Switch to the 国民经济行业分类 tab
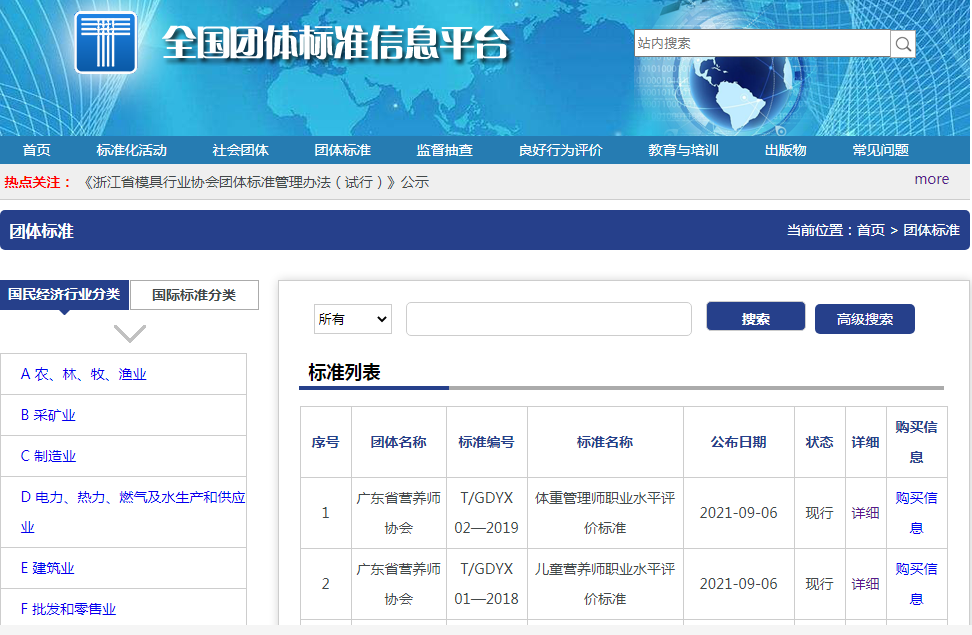 coord(65,294)
